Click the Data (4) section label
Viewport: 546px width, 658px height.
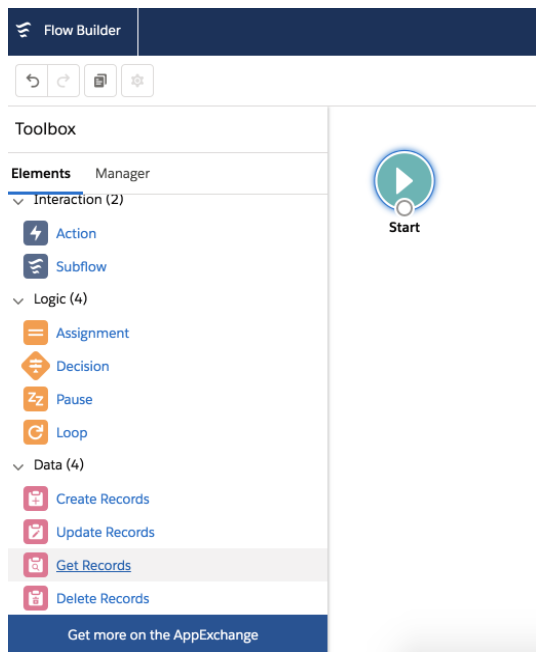pyautogui.click(x=59, y=465)
